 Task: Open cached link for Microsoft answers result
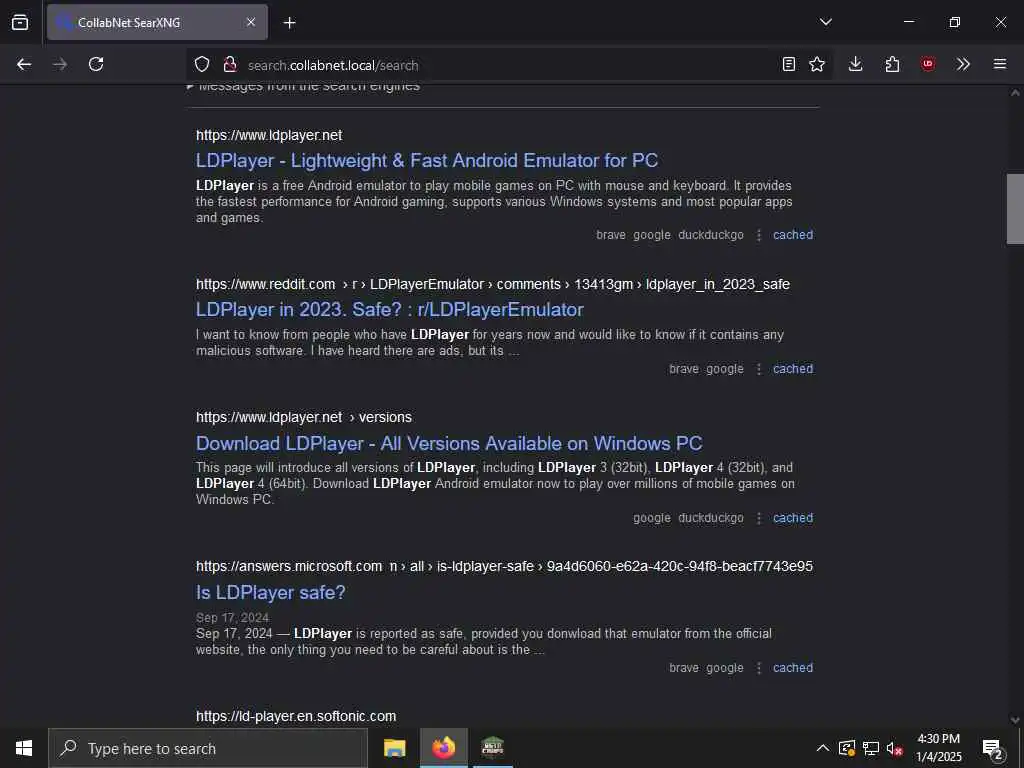coord(793,668)
